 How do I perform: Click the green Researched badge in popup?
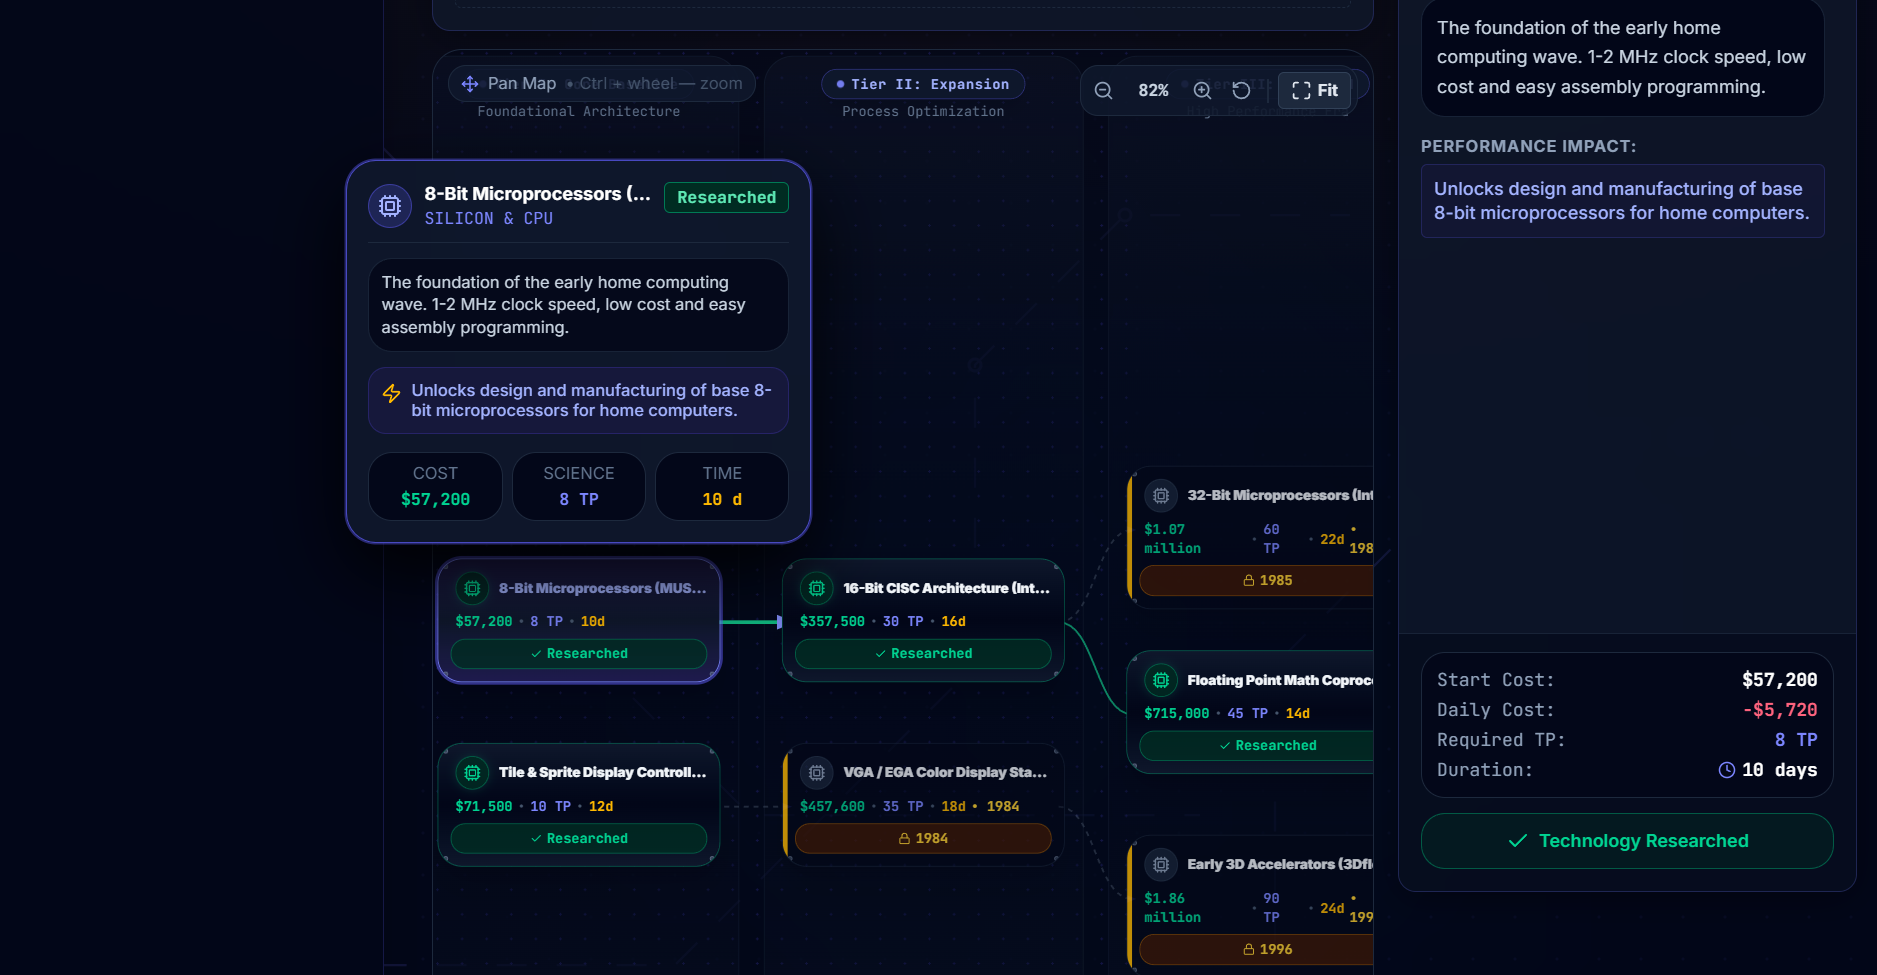tap(726, 198)
